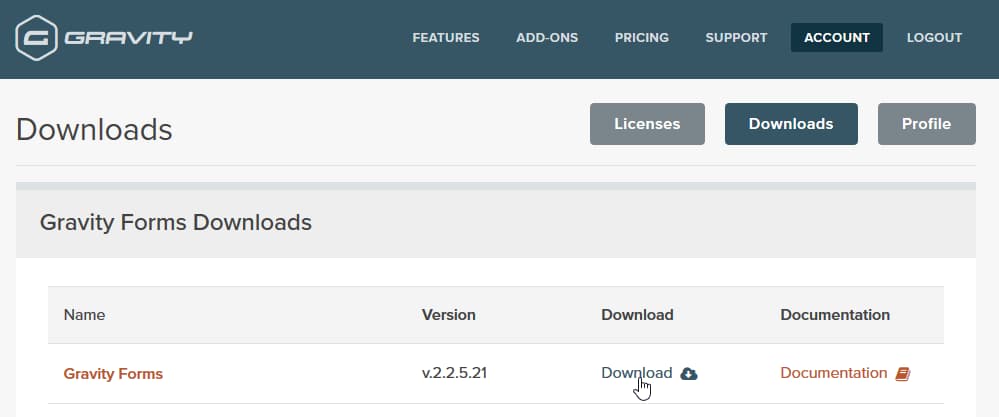Click the version text v.2.2.5.21

[x=454, y=373]
